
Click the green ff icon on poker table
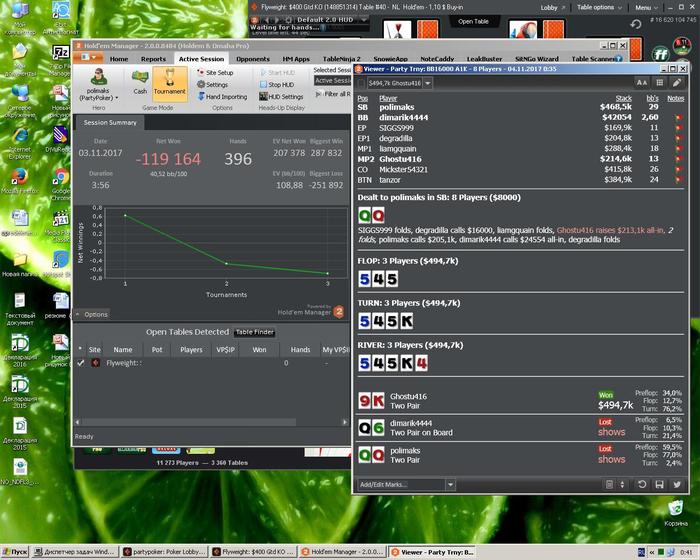coord(660,55)
